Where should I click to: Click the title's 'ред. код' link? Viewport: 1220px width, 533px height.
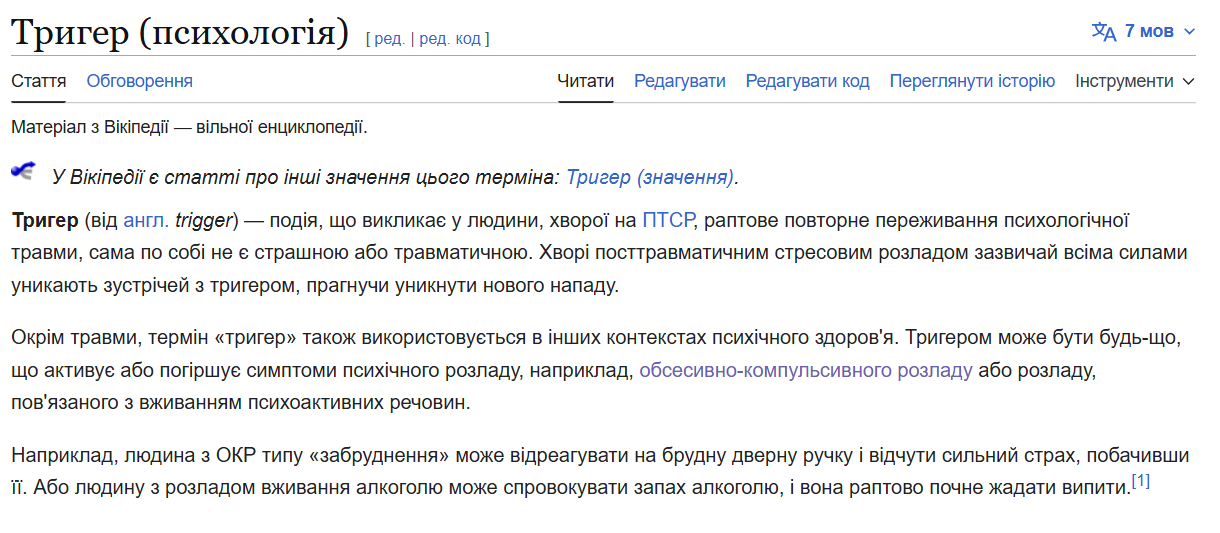point(451,39)
